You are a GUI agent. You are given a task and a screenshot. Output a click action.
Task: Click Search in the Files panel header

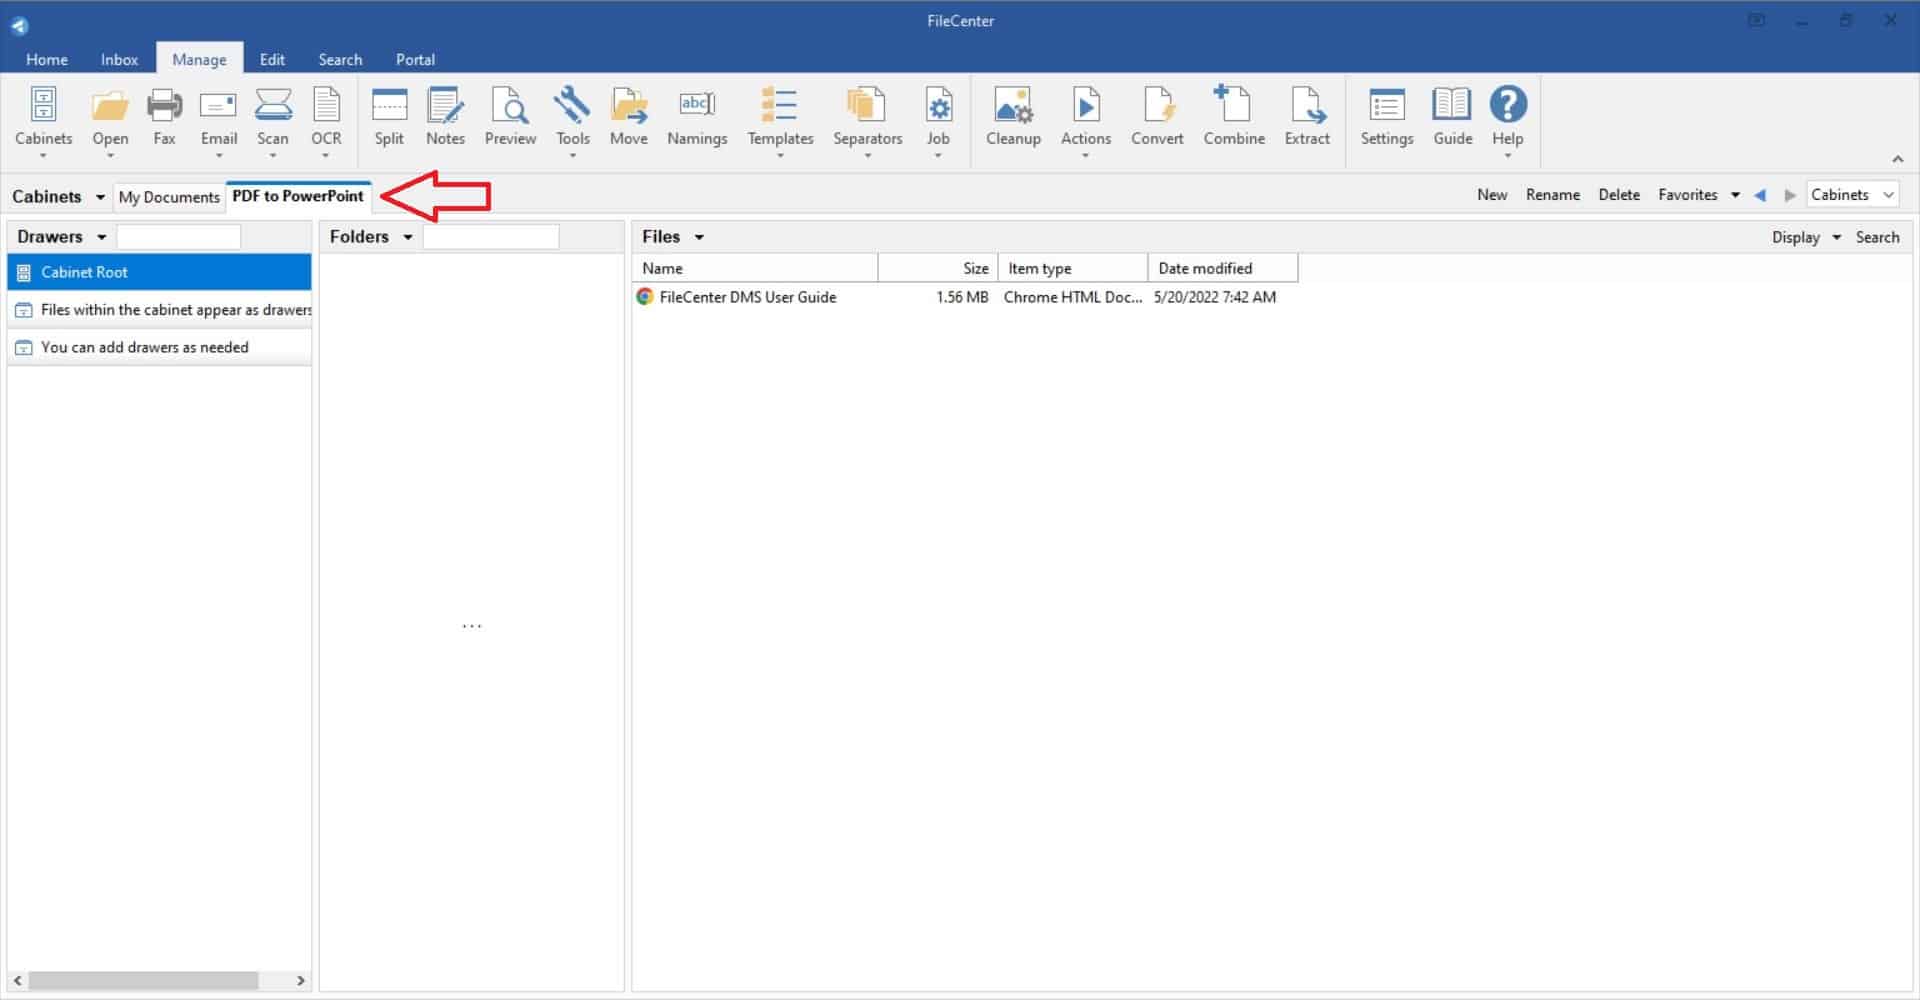[1877, 237]
